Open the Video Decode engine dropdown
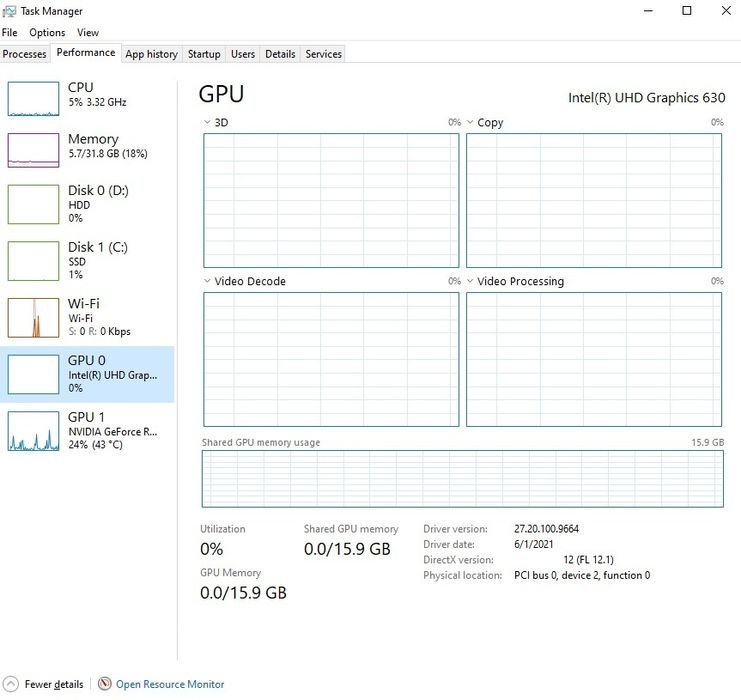The height and width of the screenshot is (700, 741). click(207, 281)
